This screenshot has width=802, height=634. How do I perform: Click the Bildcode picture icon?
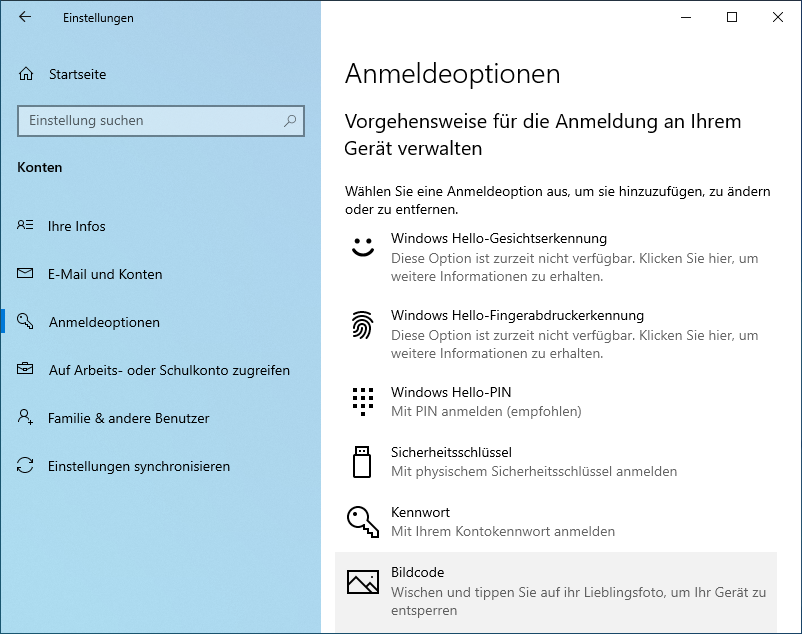point(361,581)
